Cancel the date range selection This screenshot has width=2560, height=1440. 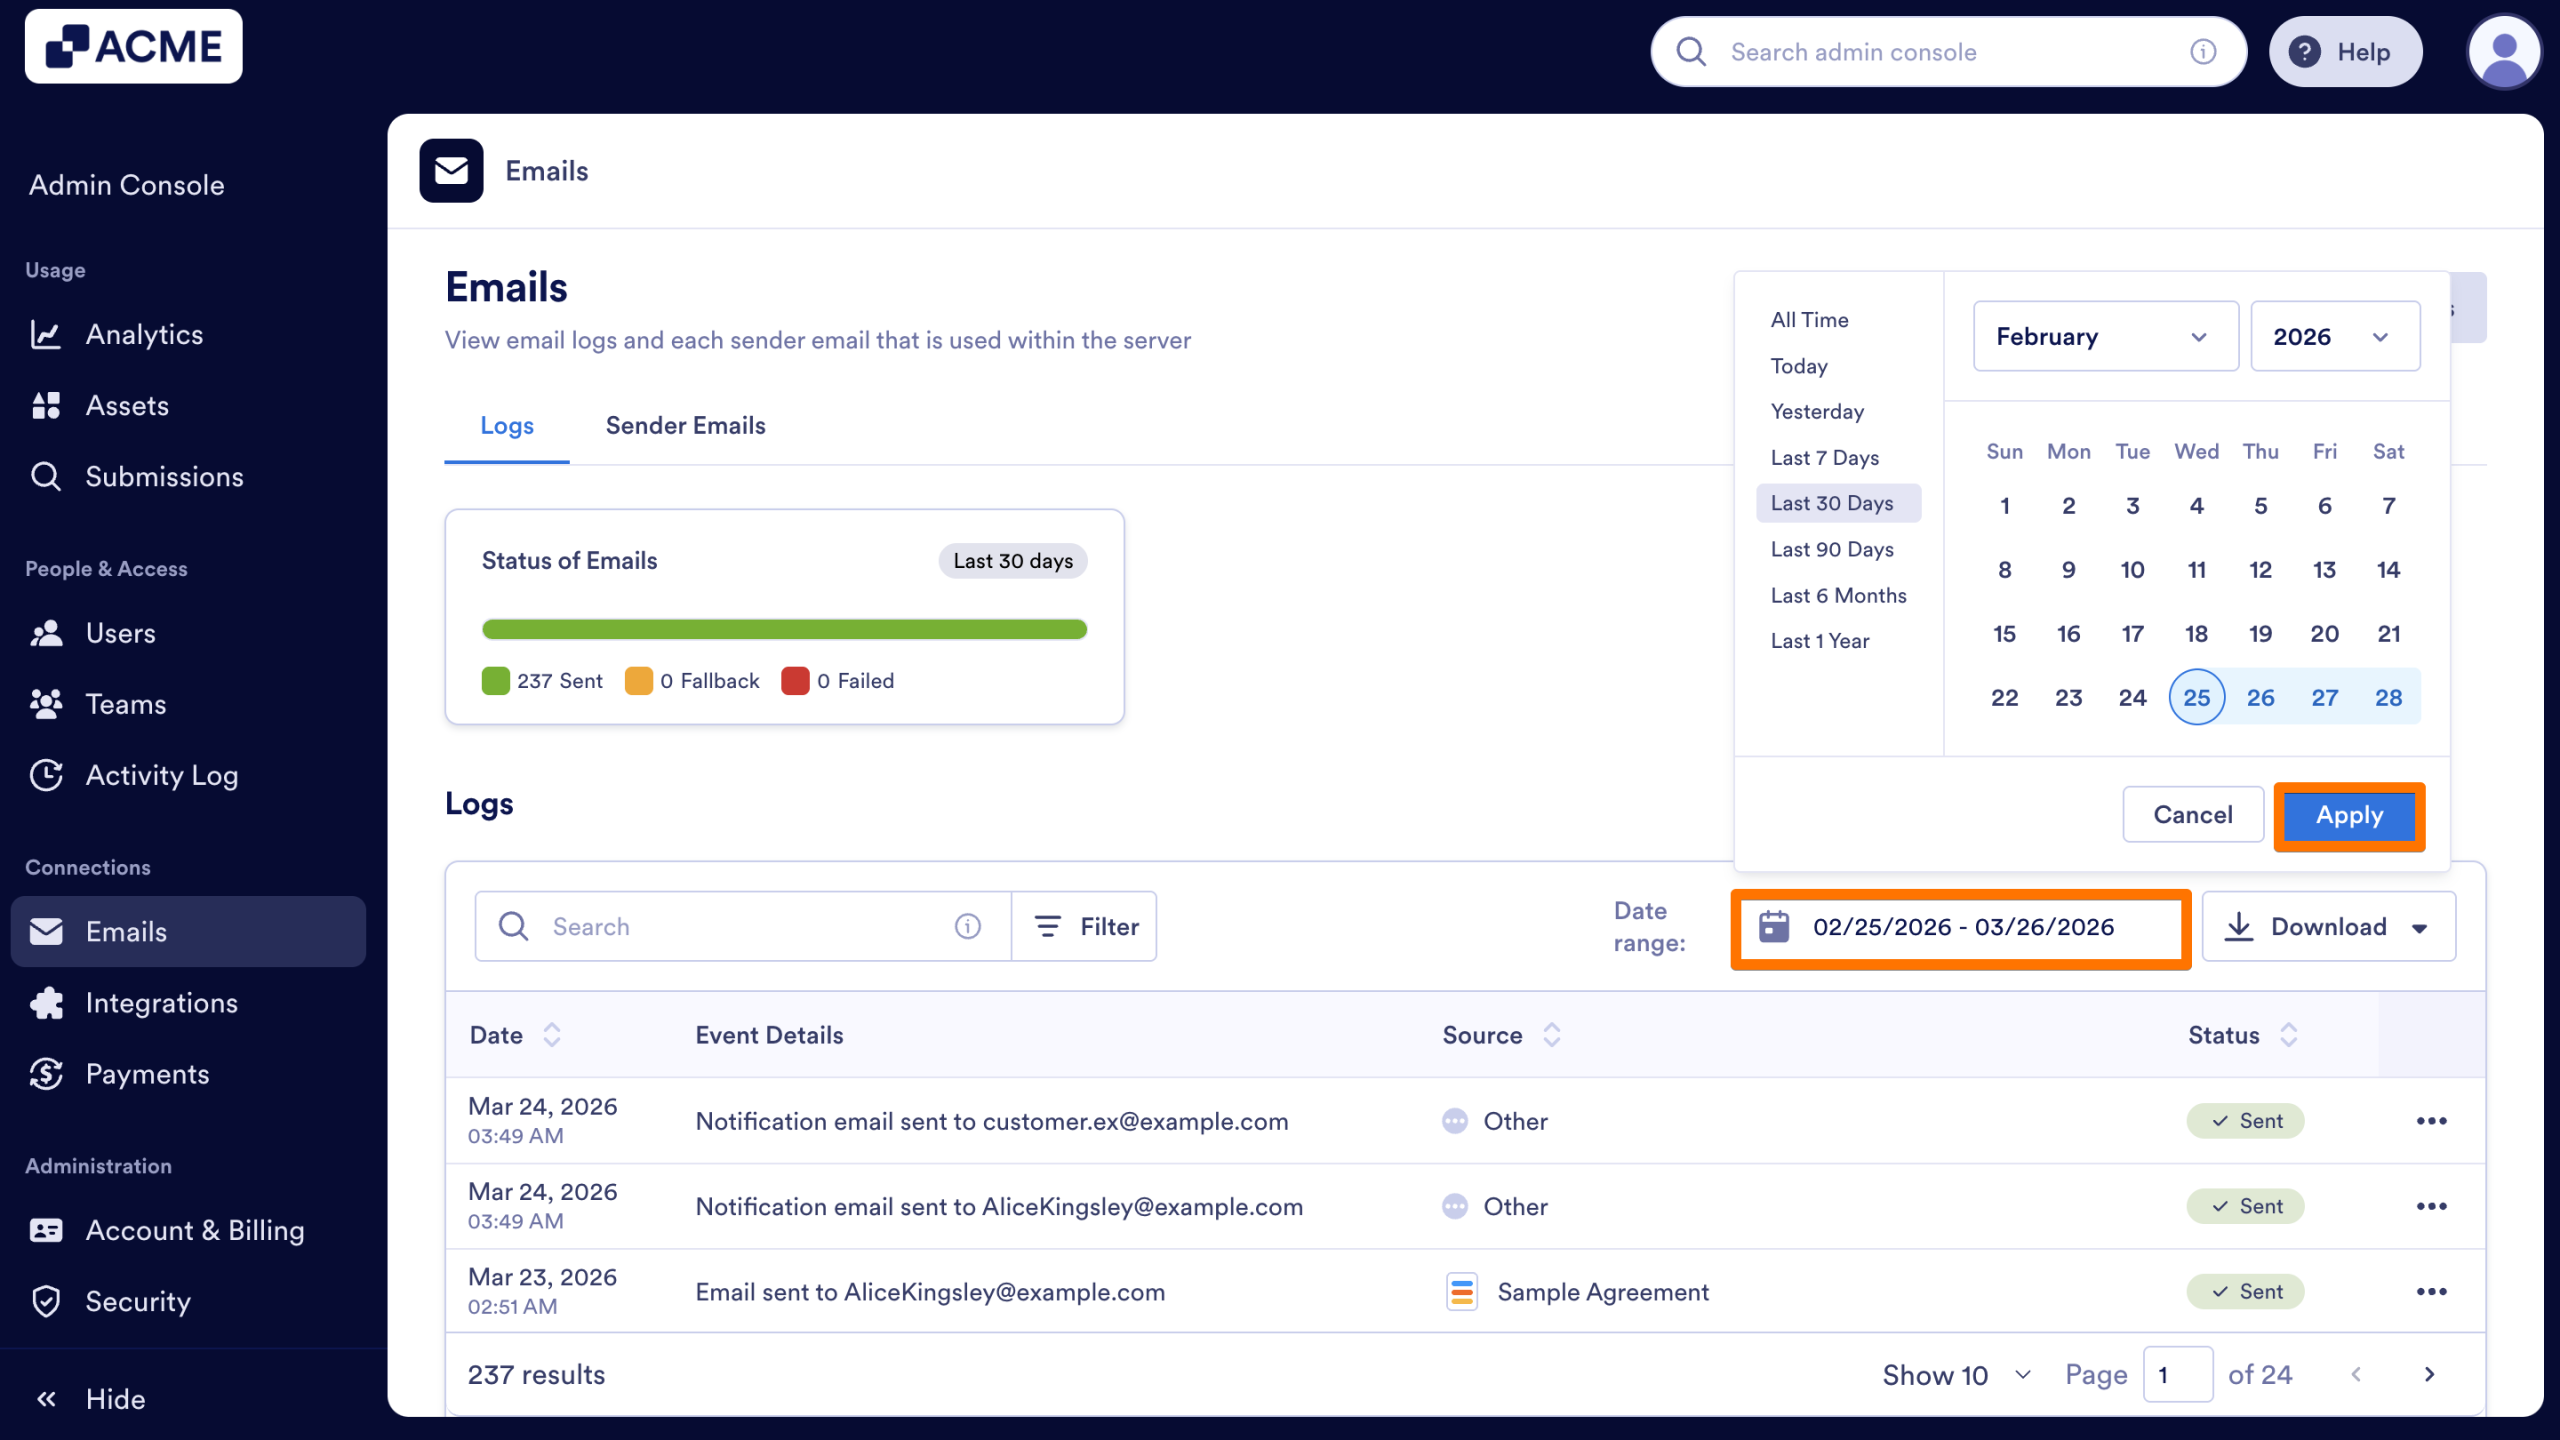click(2192, 814)
